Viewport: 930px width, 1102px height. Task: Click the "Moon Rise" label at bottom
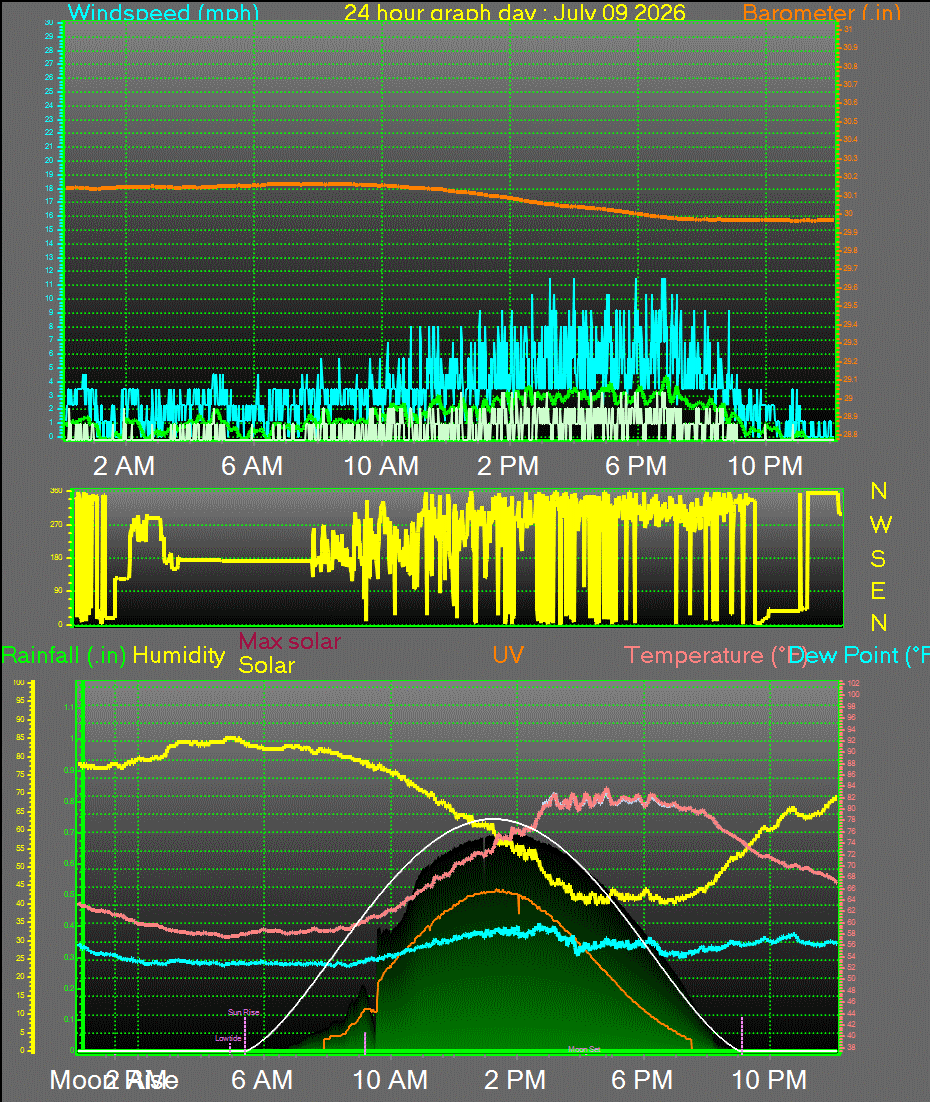pyautogui.click(x=114, y=1080)
